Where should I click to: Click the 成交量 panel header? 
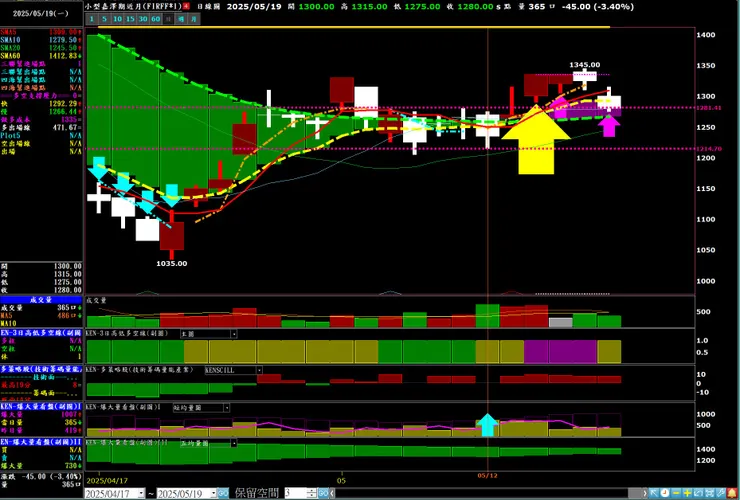pyautogui.click(x=42, y=300)
